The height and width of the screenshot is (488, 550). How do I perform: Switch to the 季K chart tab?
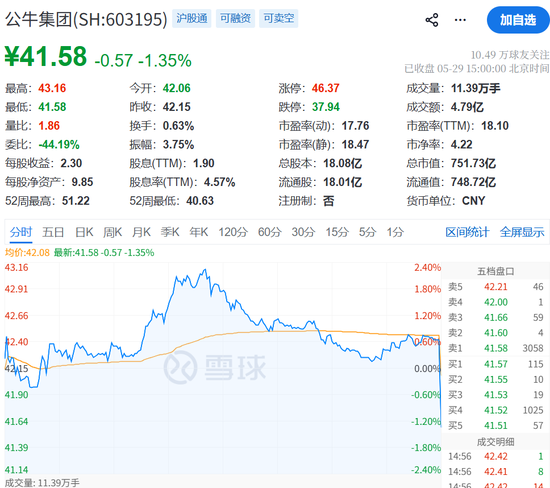coord(170,232)
